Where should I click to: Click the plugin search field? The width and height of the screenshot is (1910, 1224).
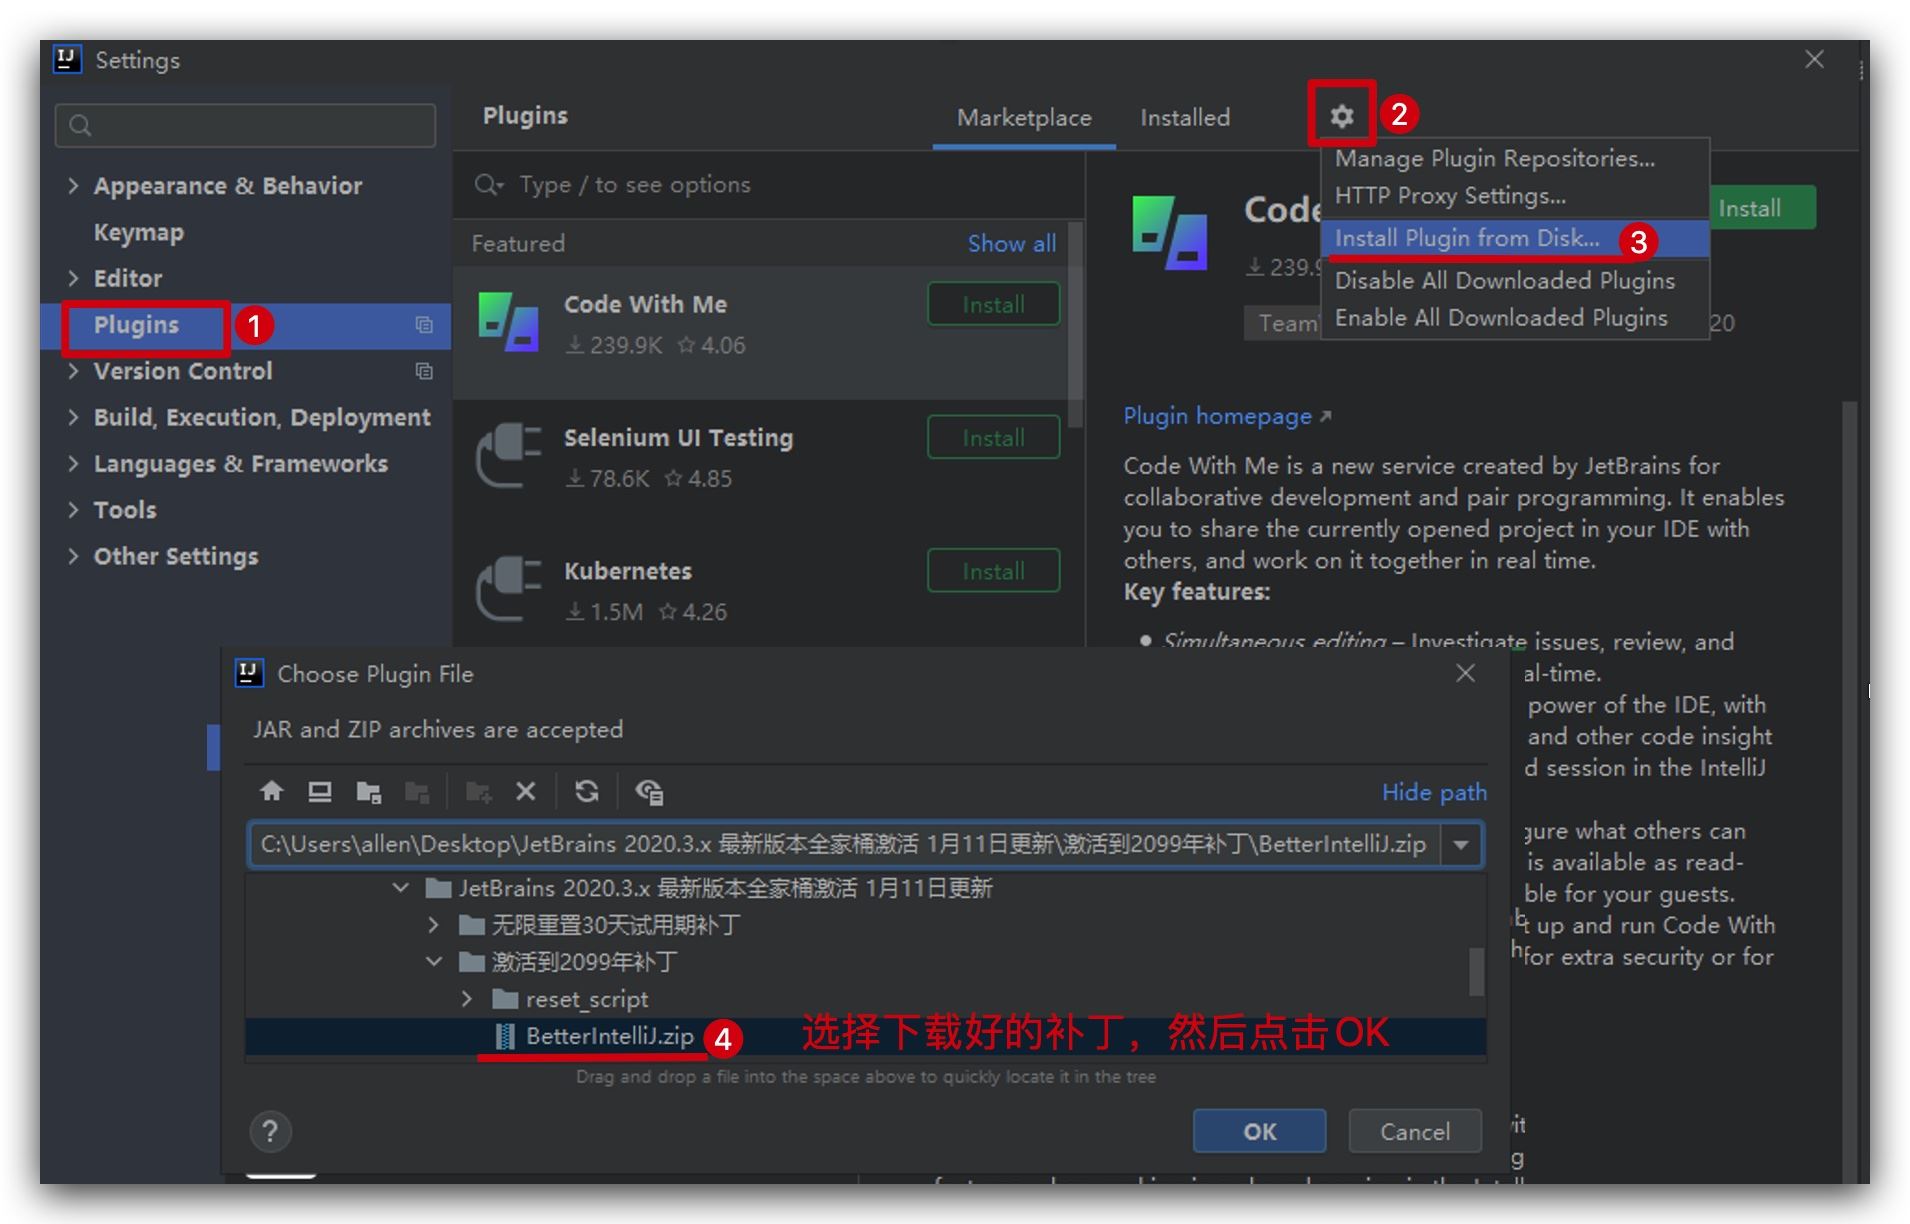click(x=770, y=185)
